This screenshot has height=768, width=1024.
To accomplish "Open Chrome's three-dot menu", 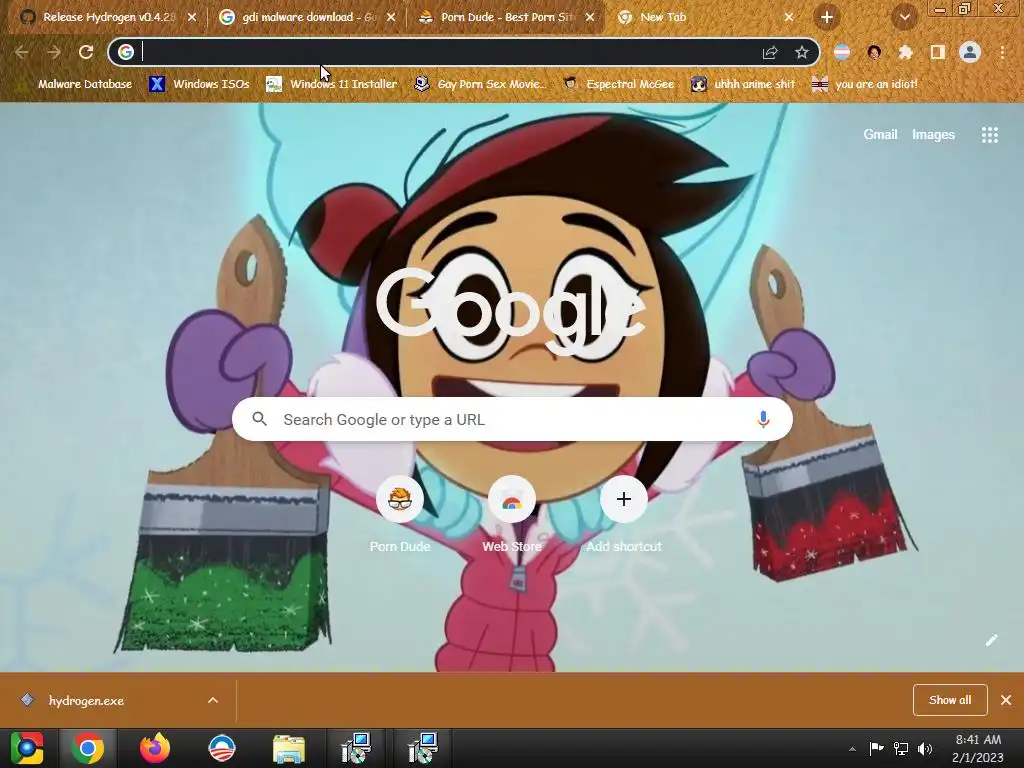I will pyautogui.click(x=1002, y=52).
